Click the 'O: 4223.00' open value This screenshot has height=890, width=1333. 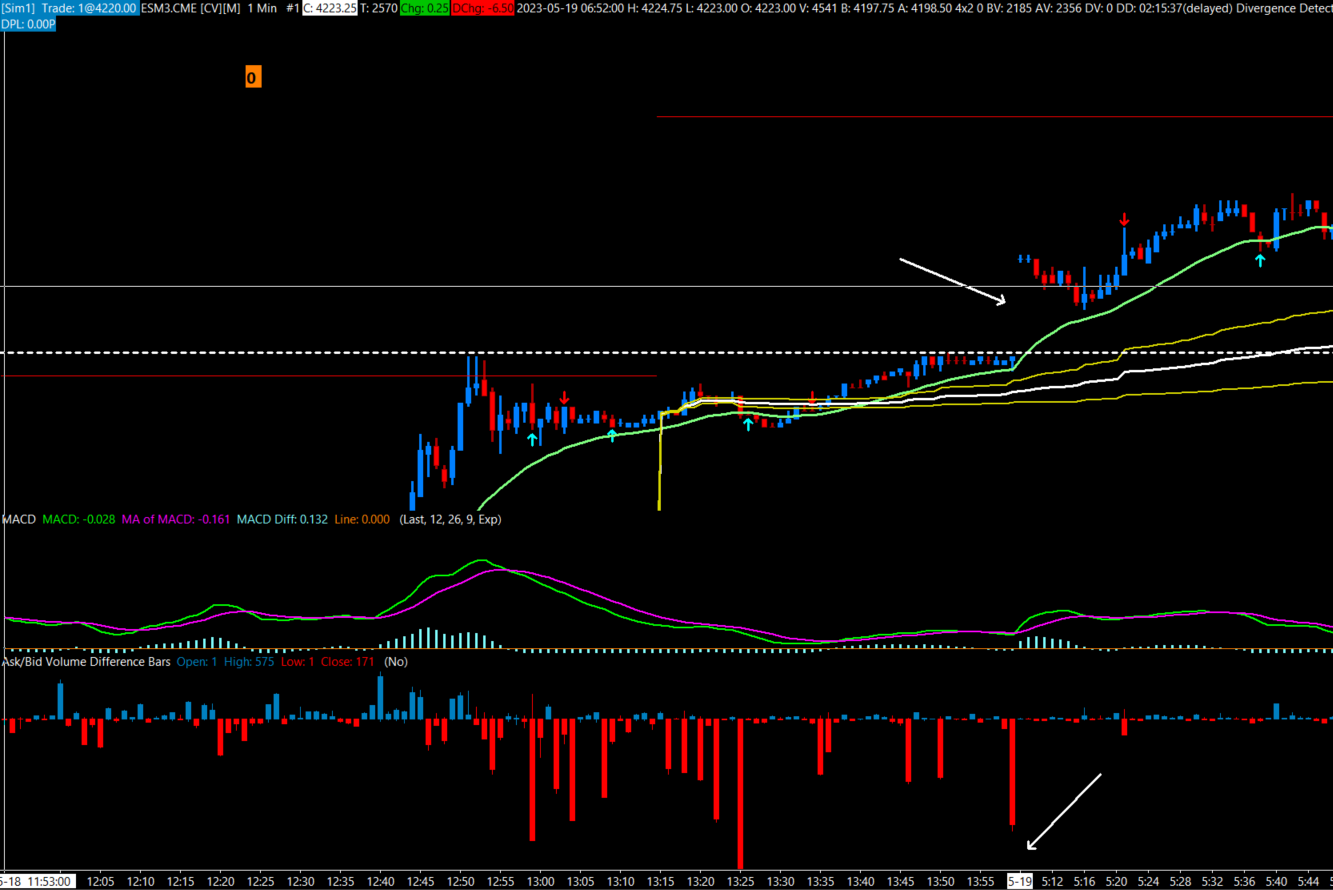click(x=769, y=8)
